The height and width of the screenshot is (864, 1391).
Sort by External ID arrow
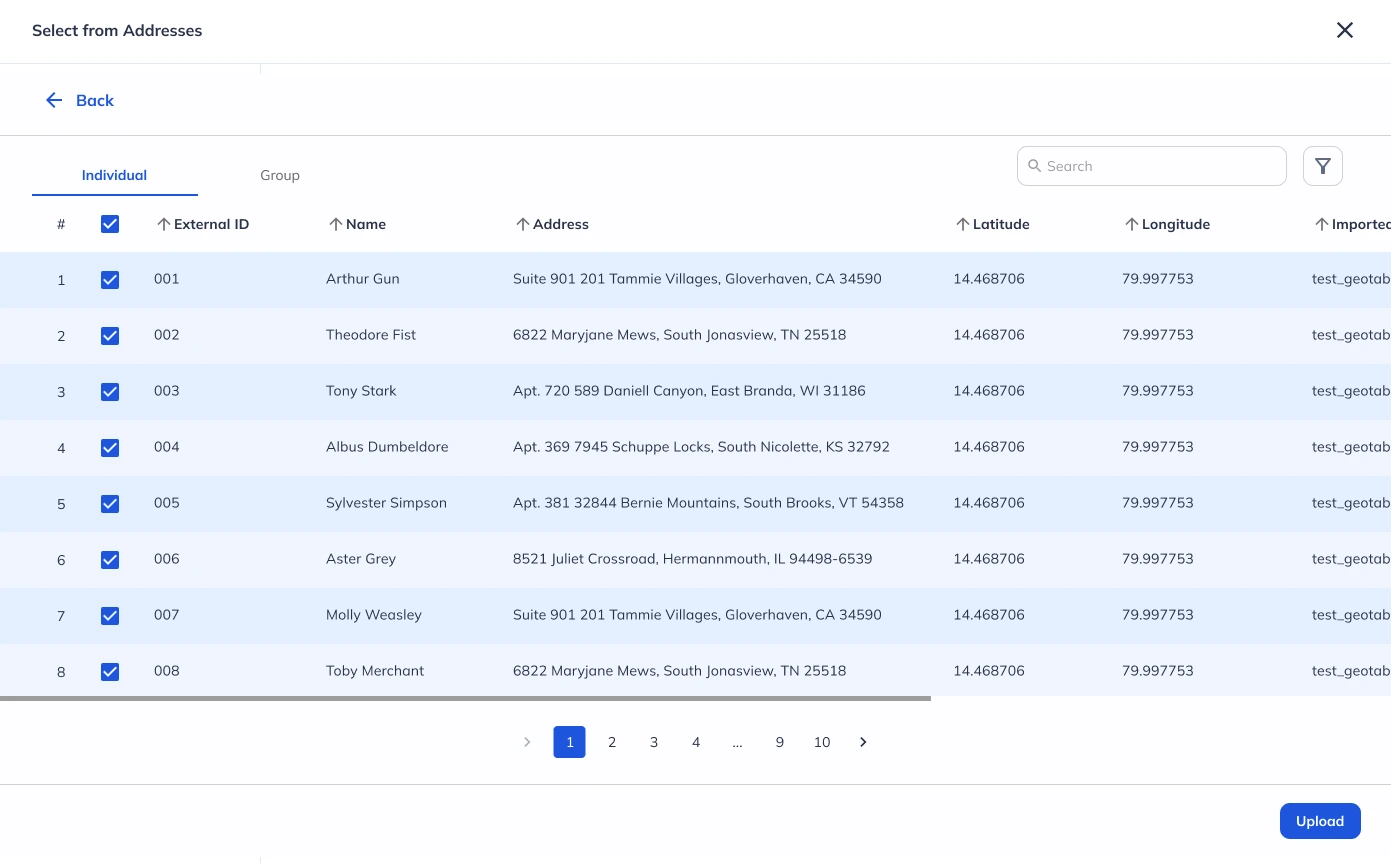point(164,224)
